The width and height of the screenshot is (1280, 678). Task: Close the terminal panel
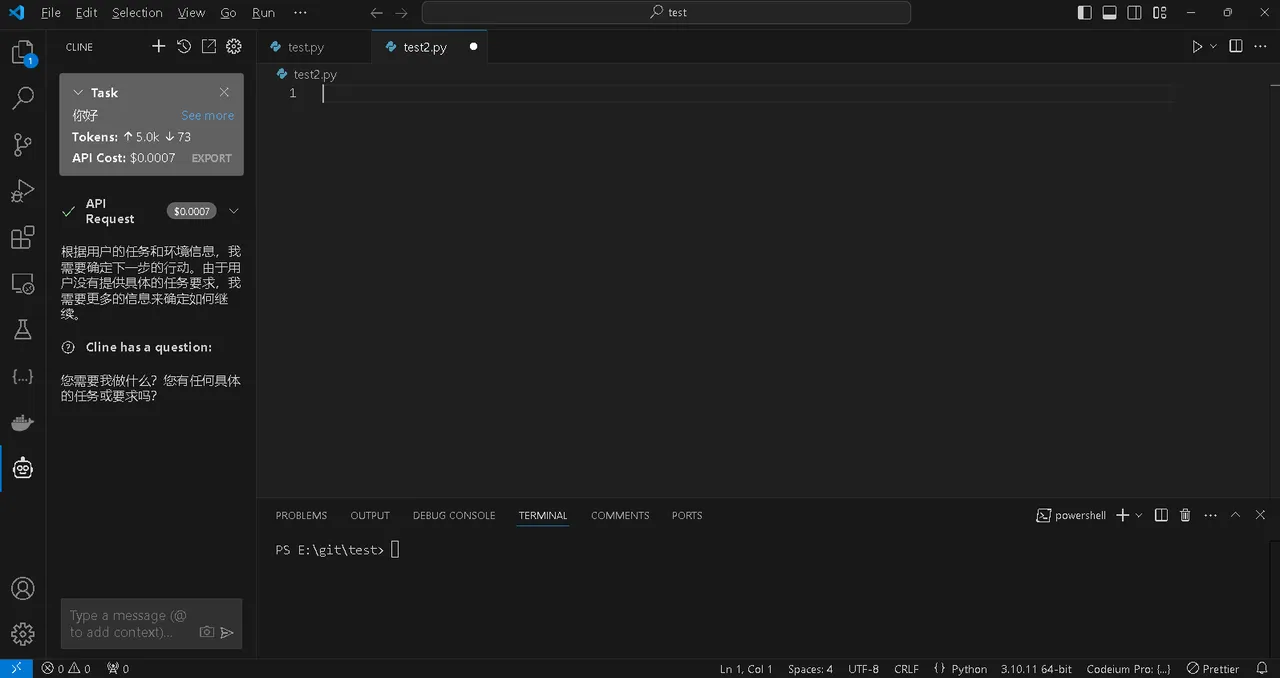point(1259,515)
